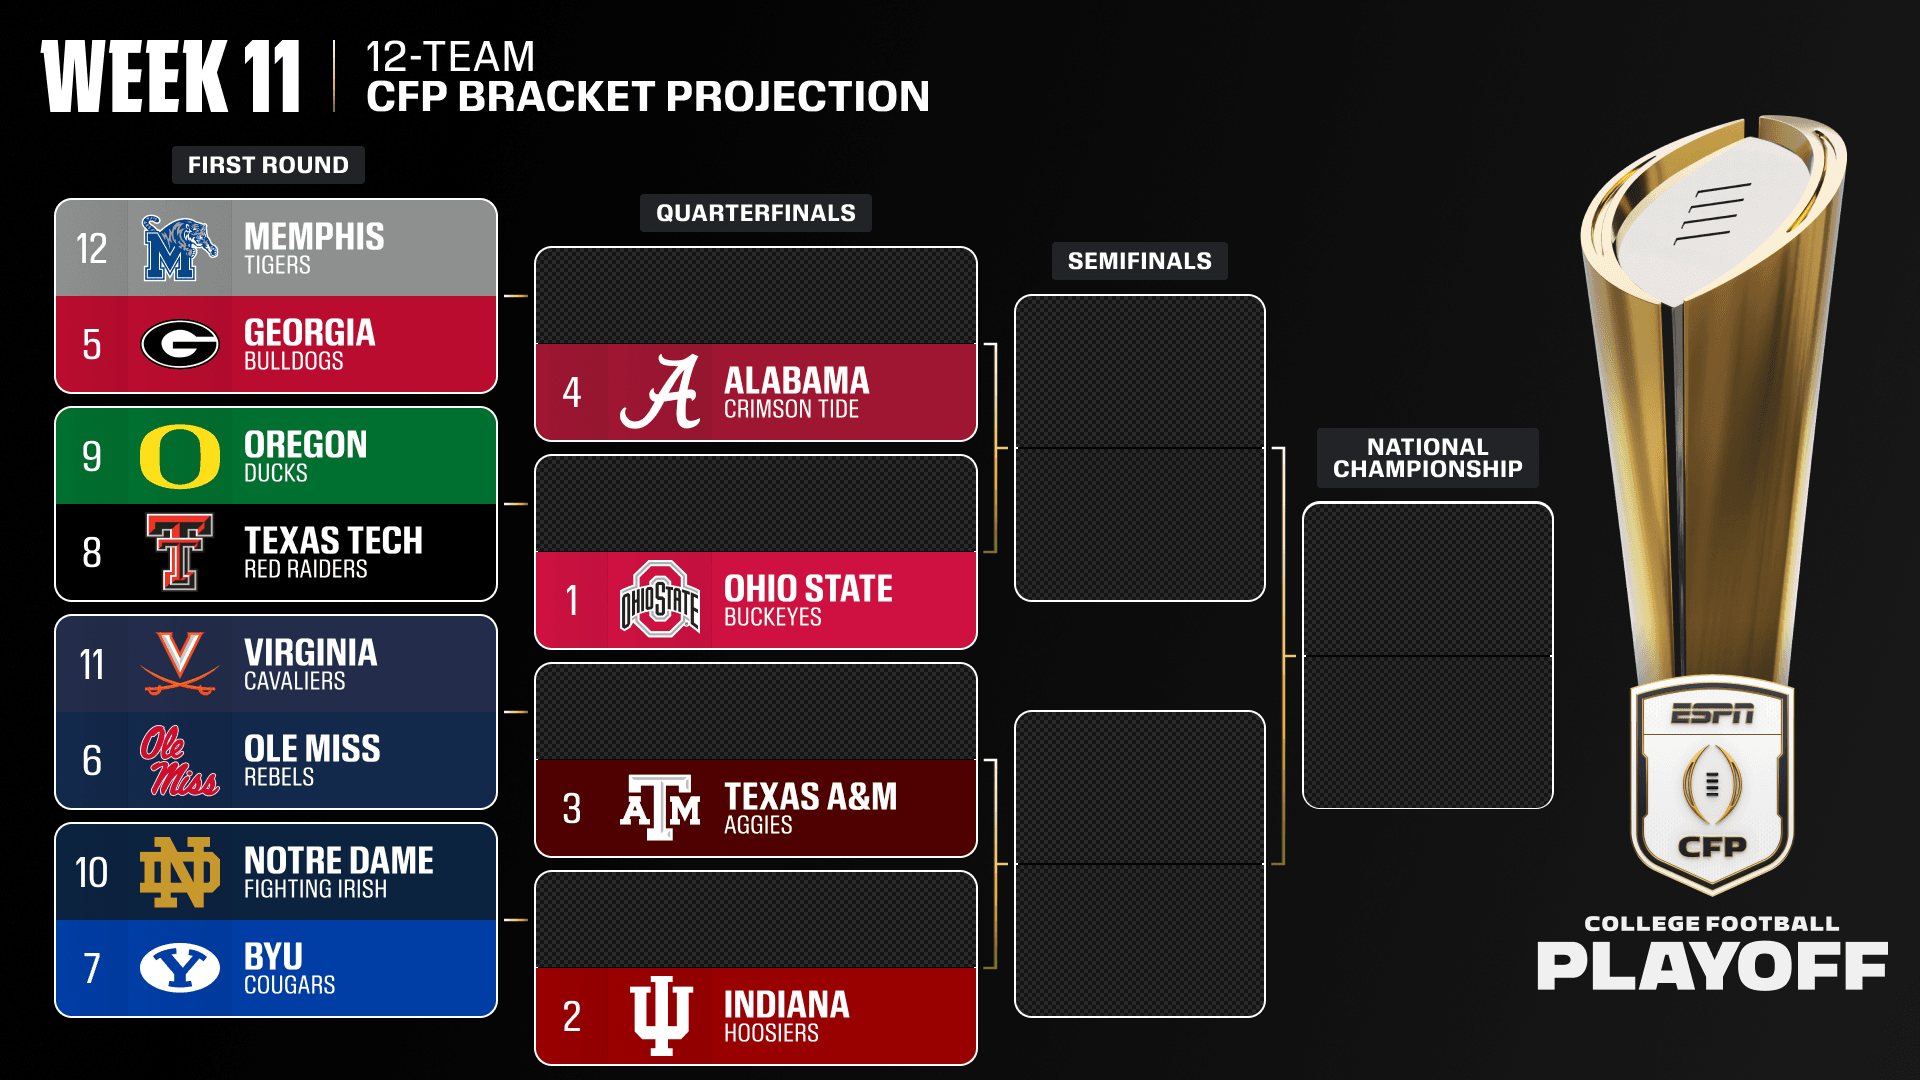
Task: Click the Georgia Bulldogs G logo
Action: coord(180,345)
